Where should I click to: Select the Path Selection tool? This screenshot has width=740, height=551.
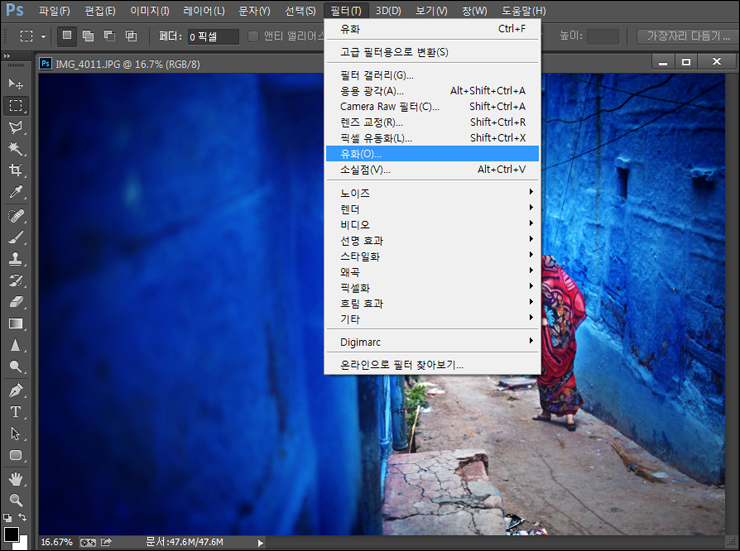(15, 434)
